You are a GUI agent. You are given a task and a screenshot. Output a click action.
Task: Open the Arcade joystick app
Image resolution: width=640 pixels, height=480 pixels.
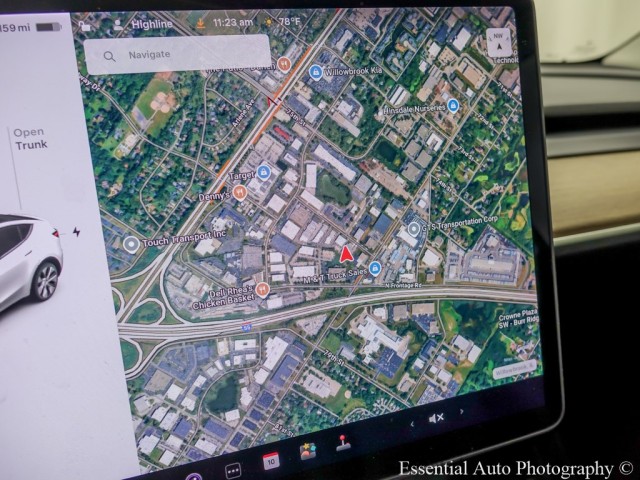(x=343, y=443)
